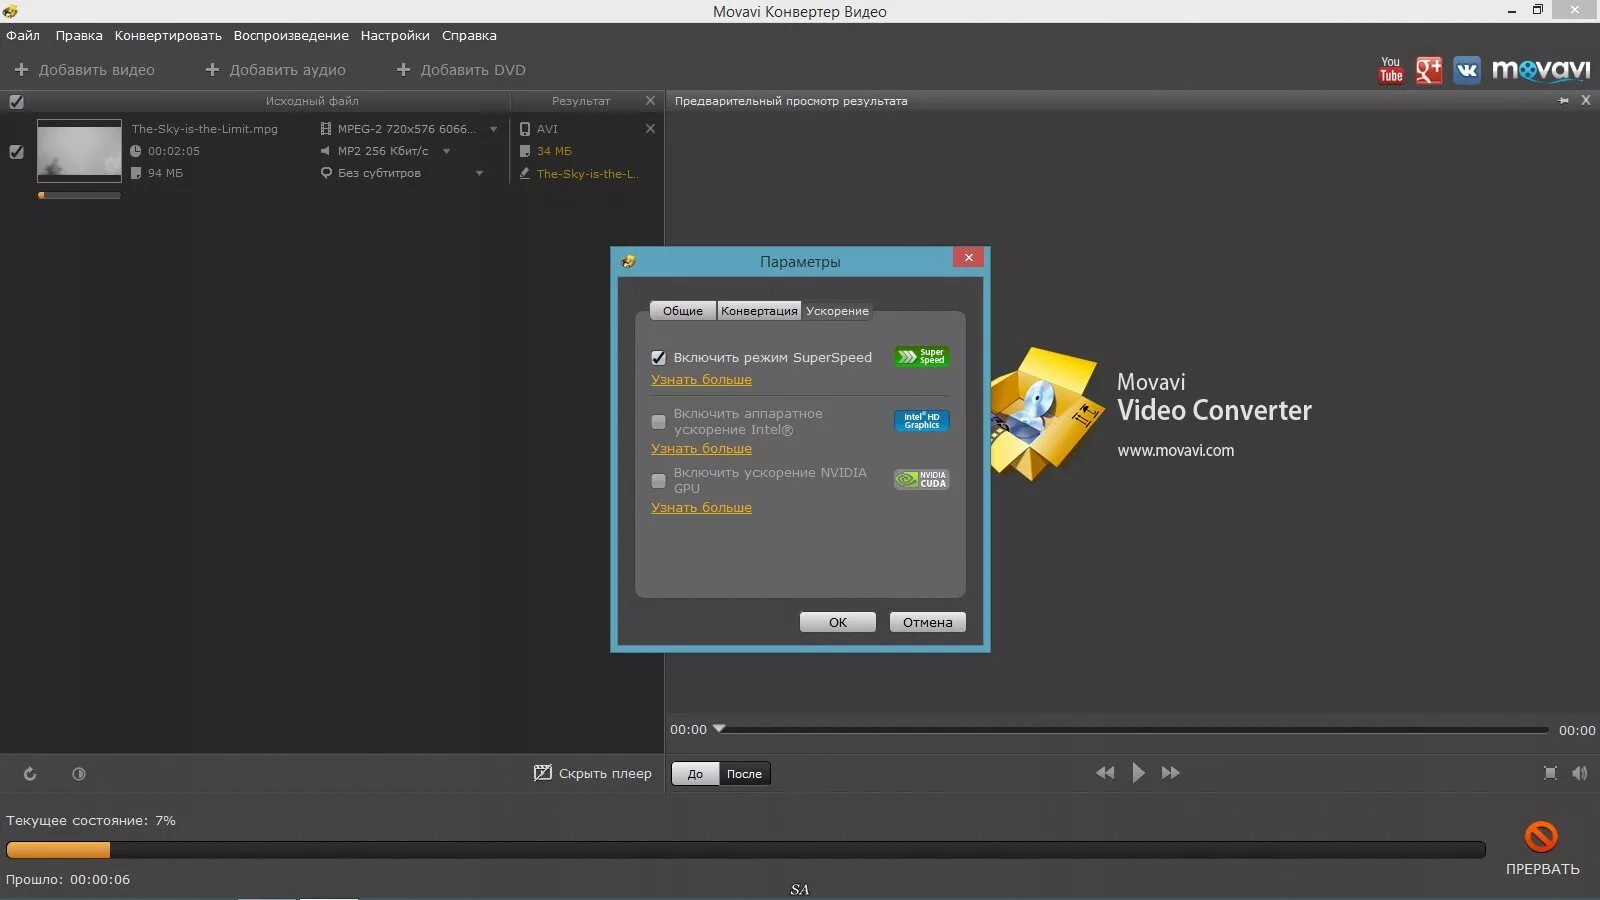Open the Файл menu
This screenshot has width=1600, height=900.
(23, 35)
